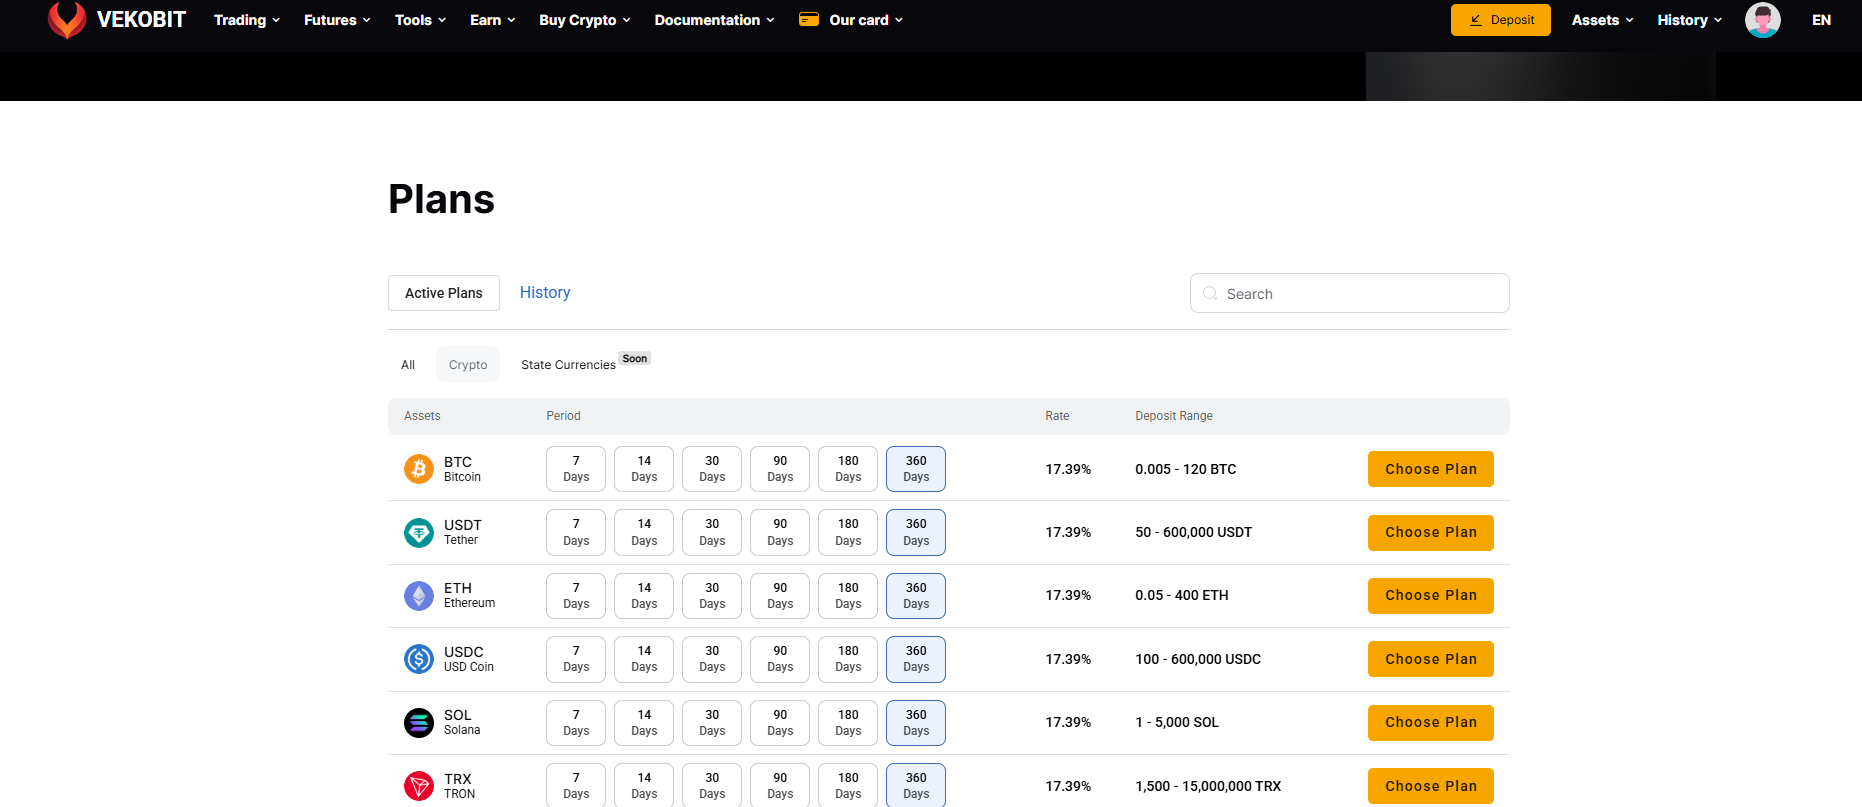
Task: Expand the Trading menu
Action: pyautogui.click(x=247, y=20)
